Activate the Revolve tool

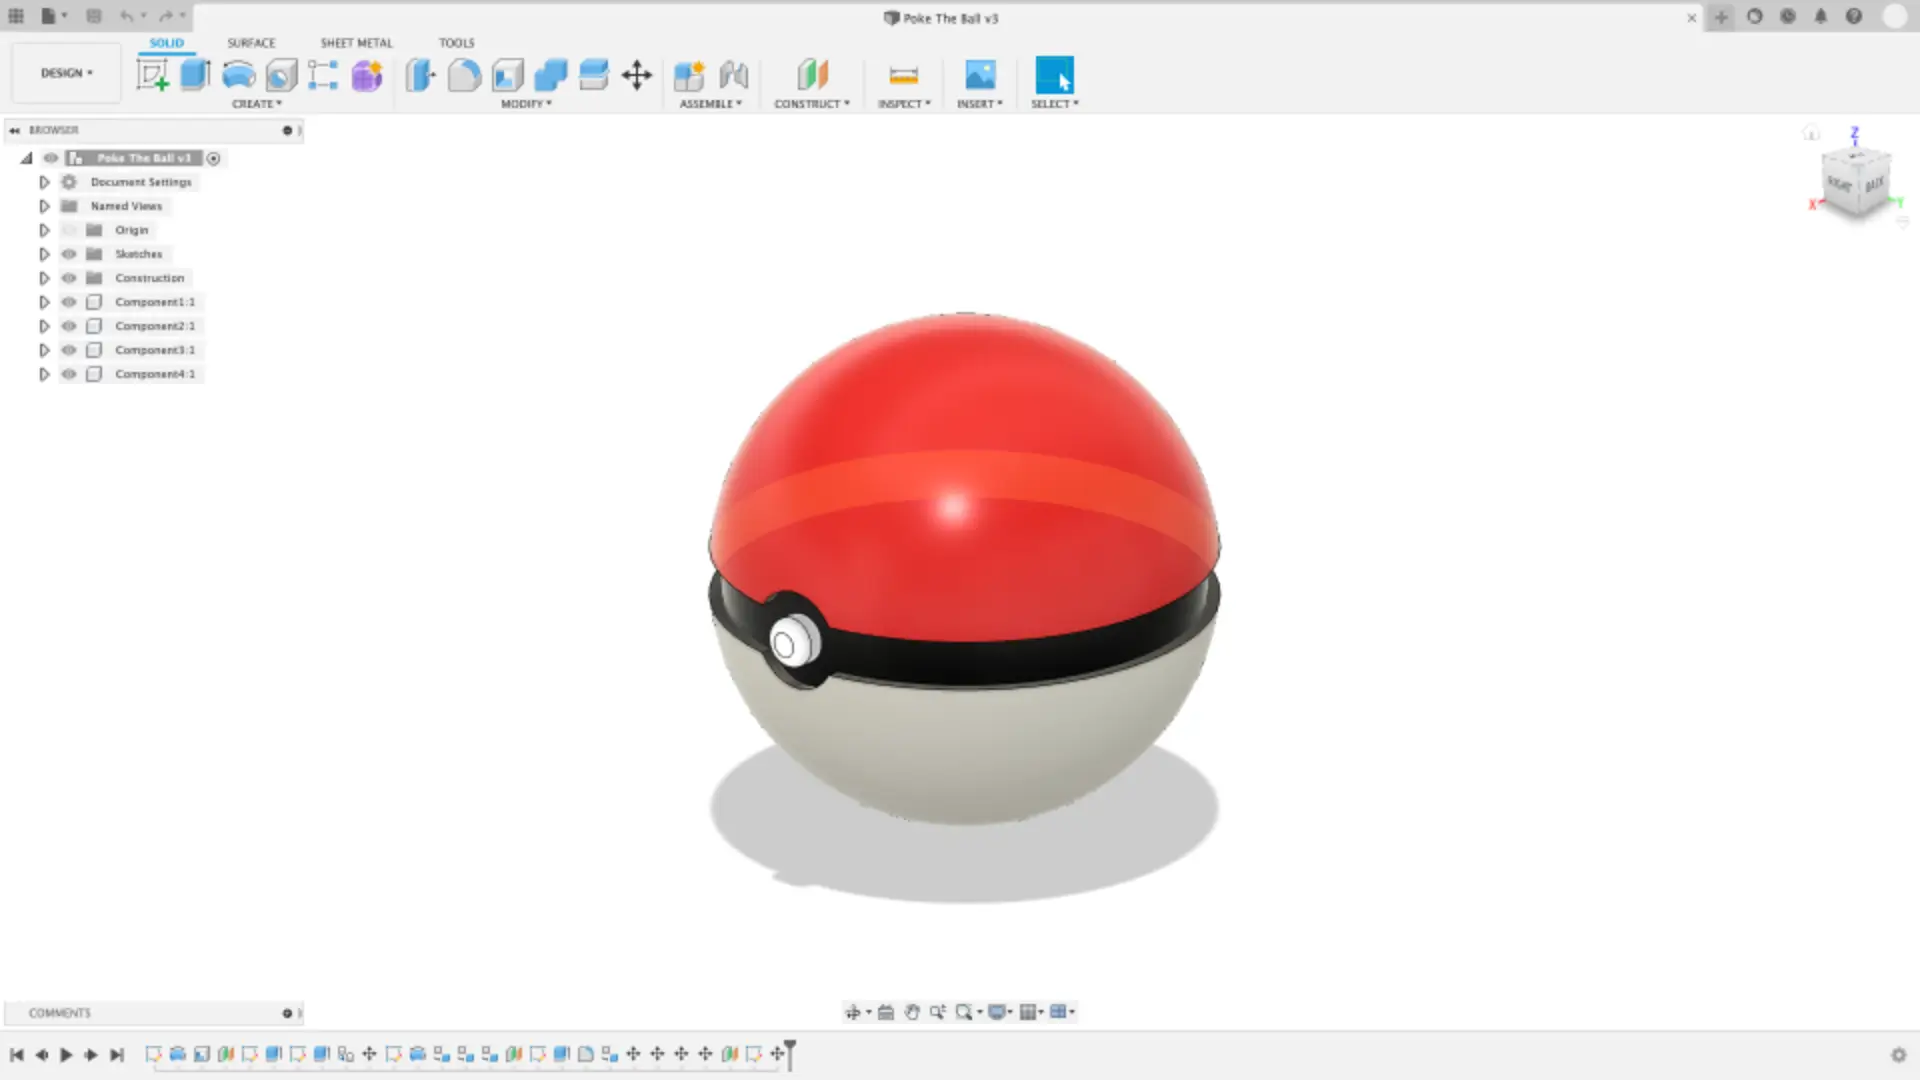pyautogui.click(x=238, y=75)
